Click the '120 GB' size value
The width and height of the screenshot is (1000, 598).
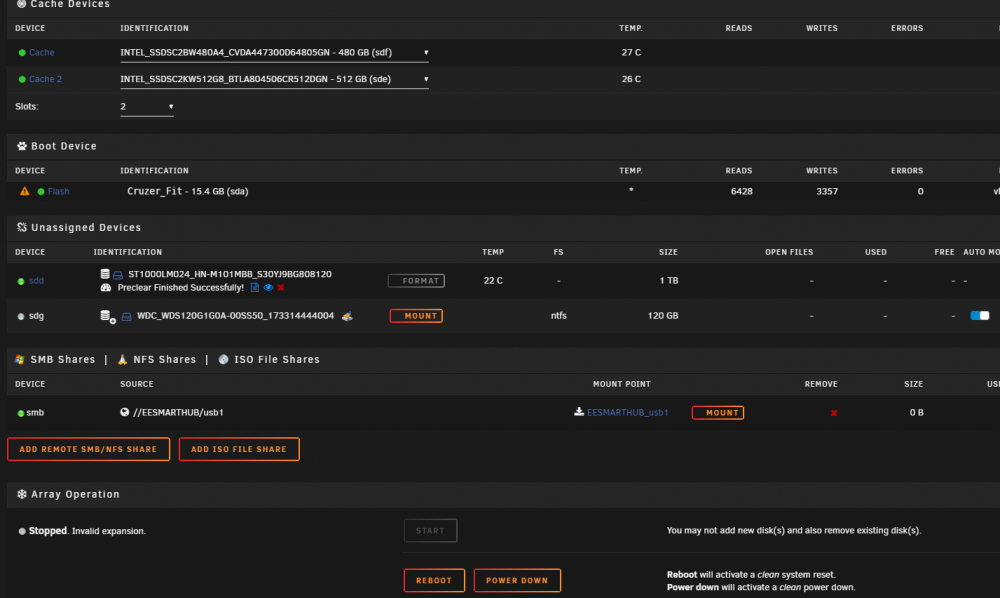pos(663,316)
